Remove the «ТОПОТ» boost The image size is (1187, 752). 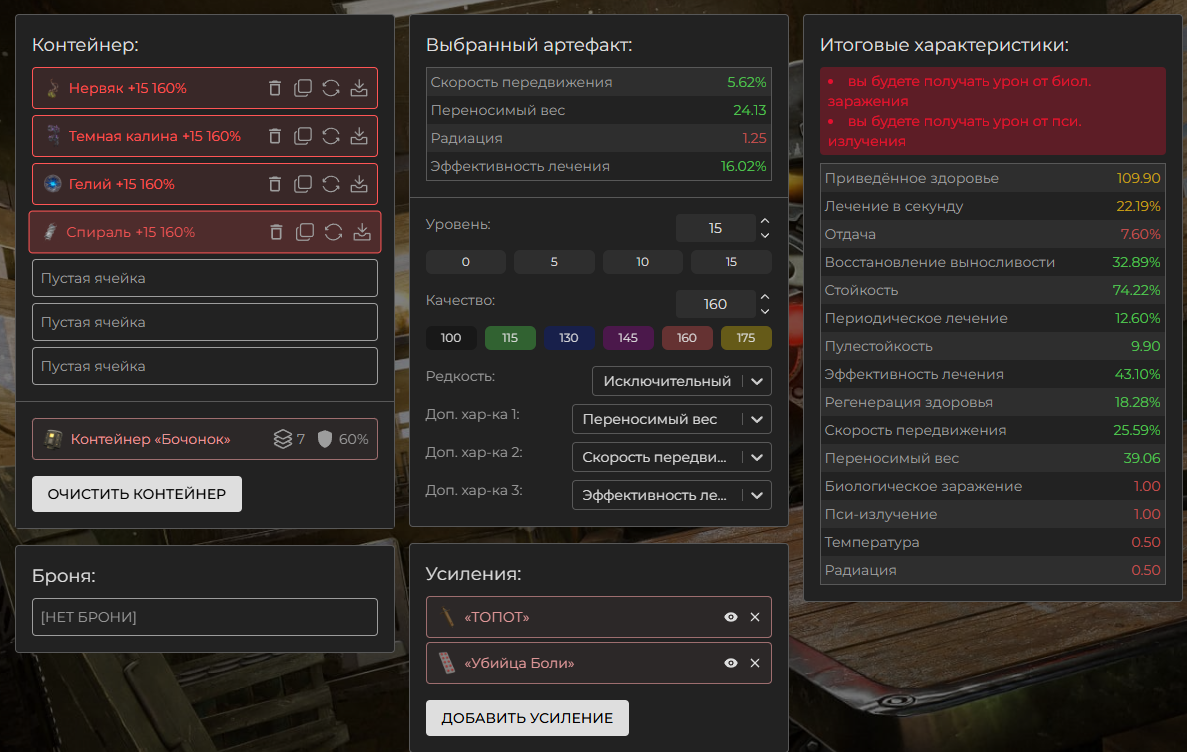(x=755, y=617)
